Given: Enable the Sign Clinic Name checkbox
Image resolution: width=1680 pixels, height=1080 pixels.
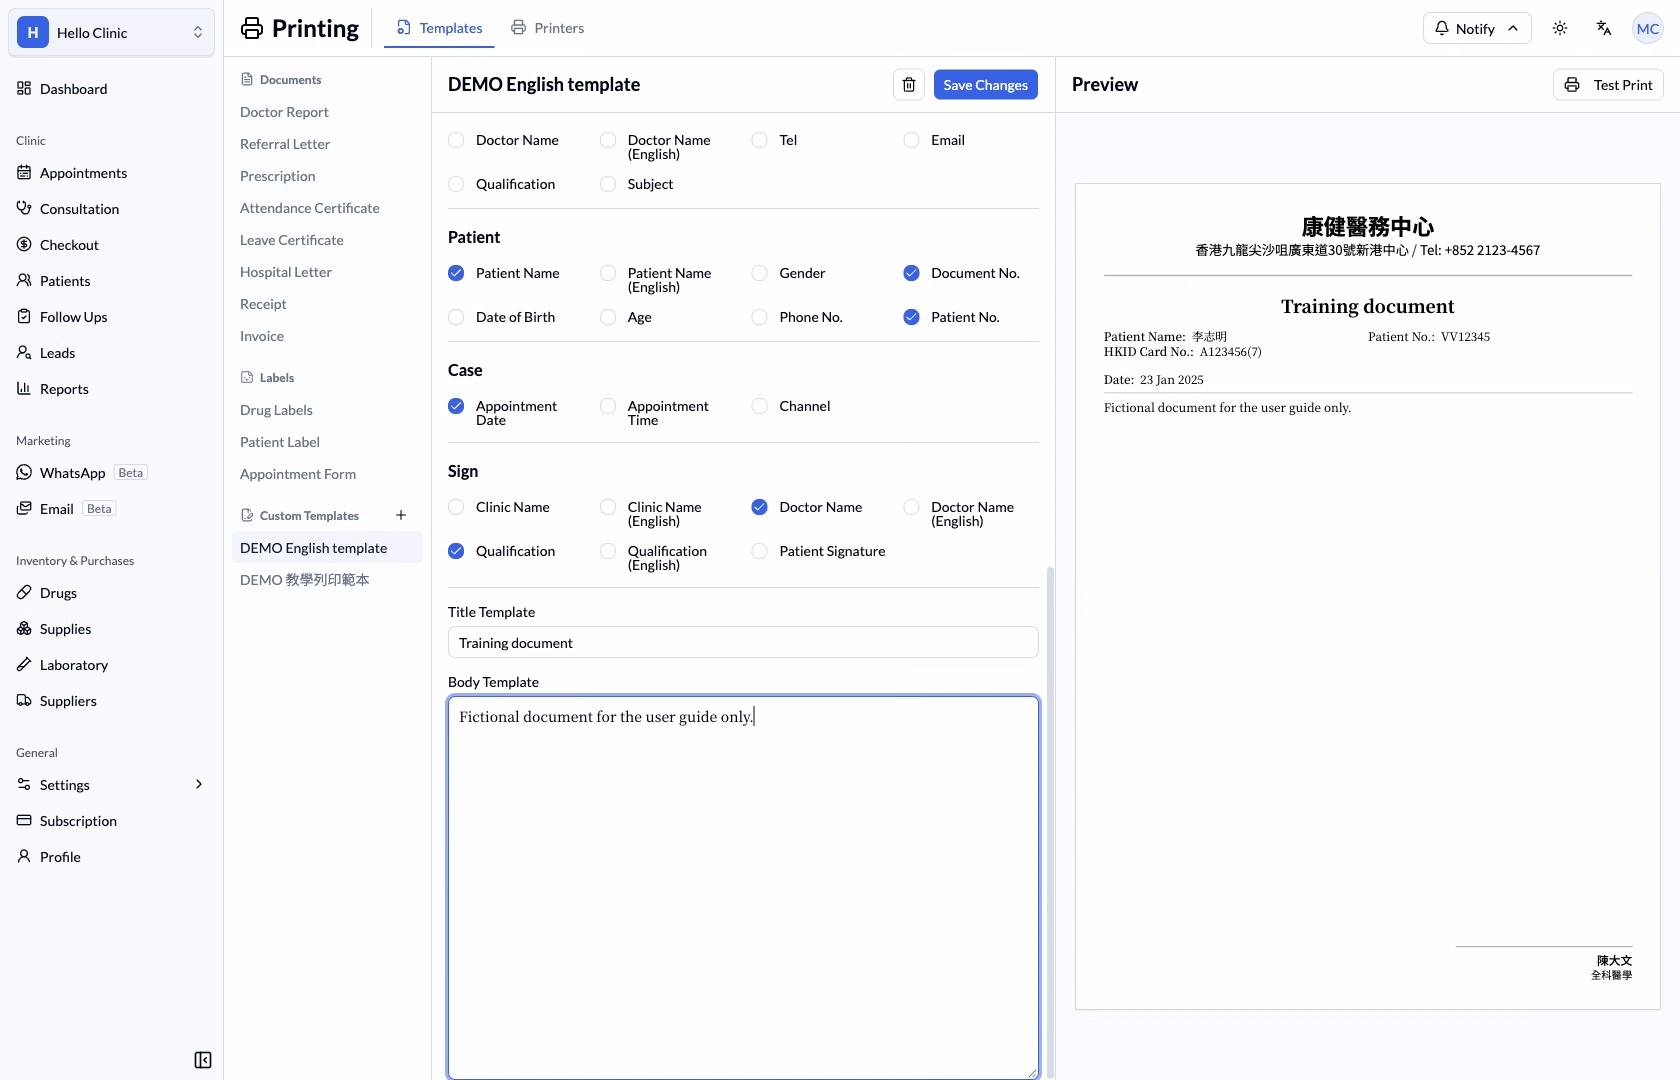Looking at the screenshot, I should 456,507.
